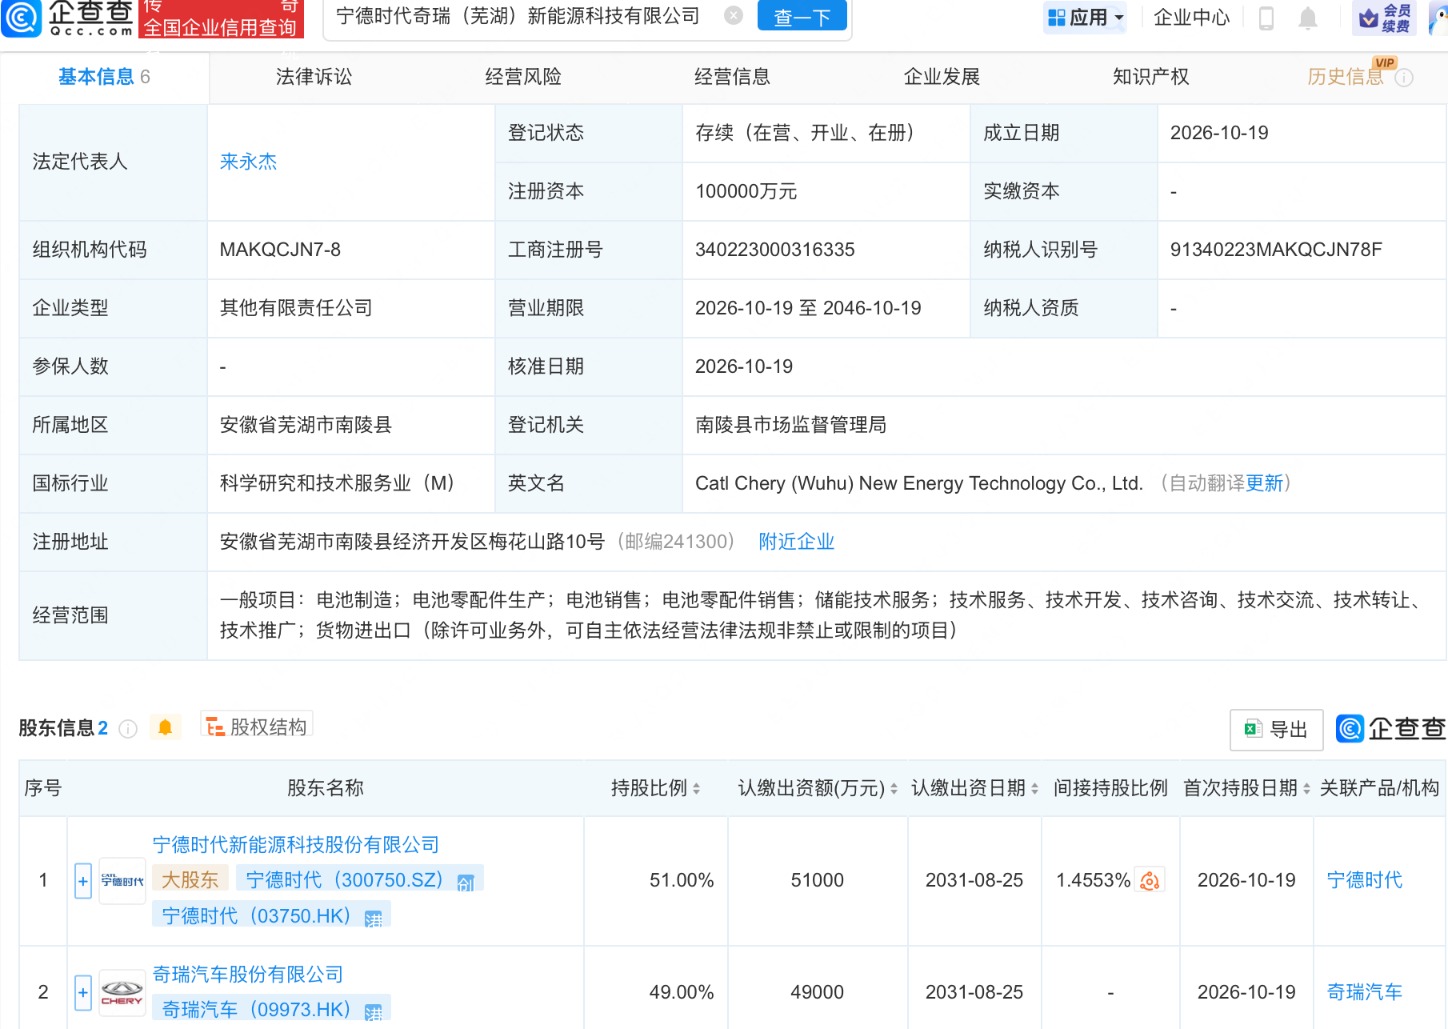
Task: Select the 历史信息 VIP tab
Action: (x=1346, y=77)
